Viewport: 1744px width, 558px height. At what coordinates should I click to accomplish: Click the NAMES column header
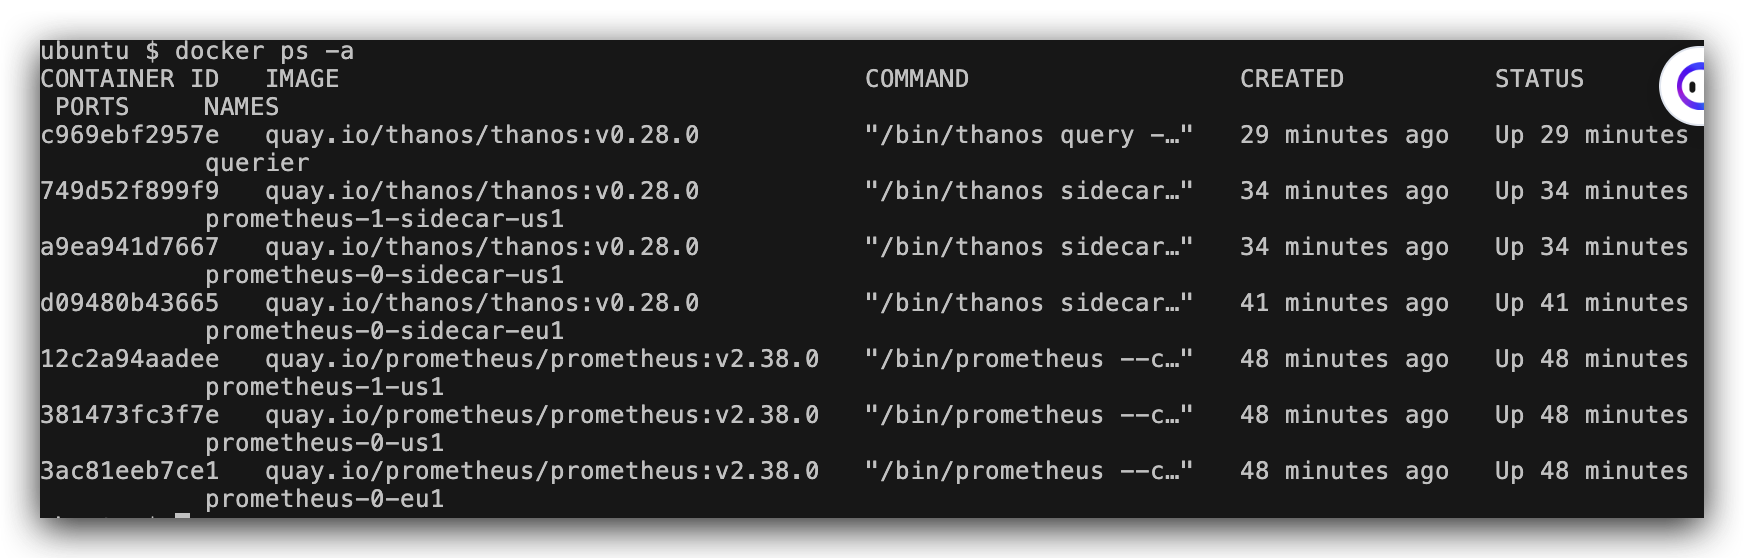[241, 107]
